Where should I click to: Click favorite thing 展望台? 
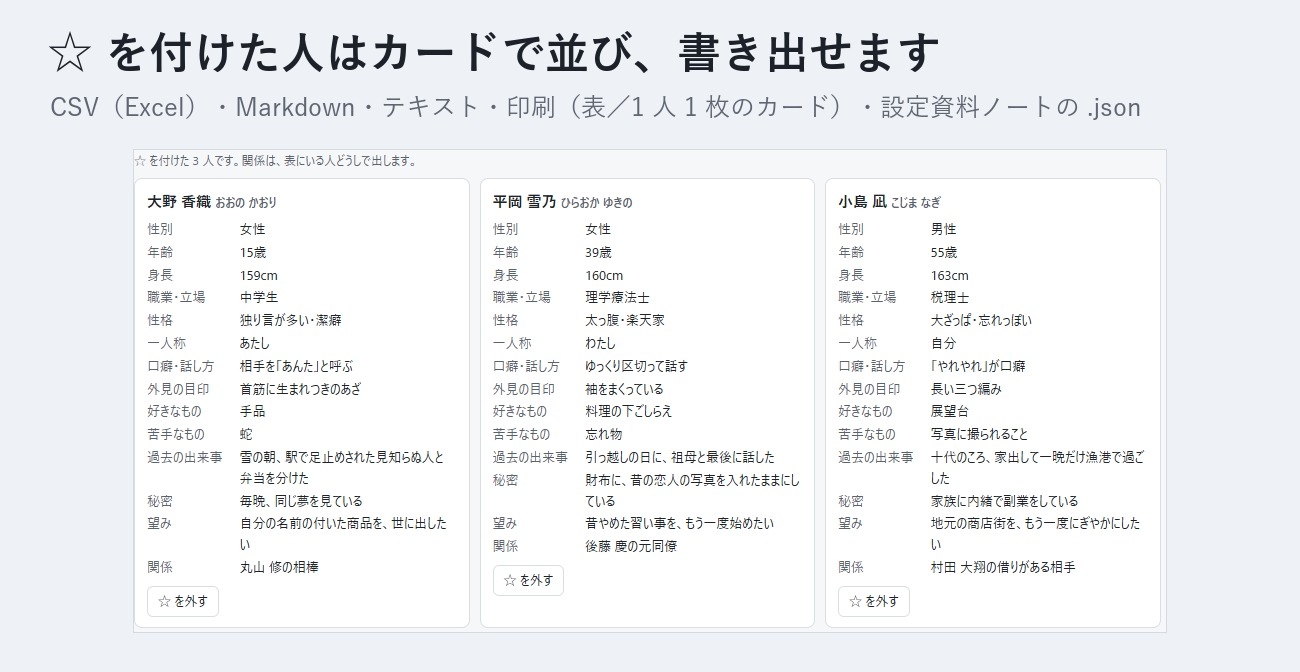pyautogui.click(x=950, y=411)
